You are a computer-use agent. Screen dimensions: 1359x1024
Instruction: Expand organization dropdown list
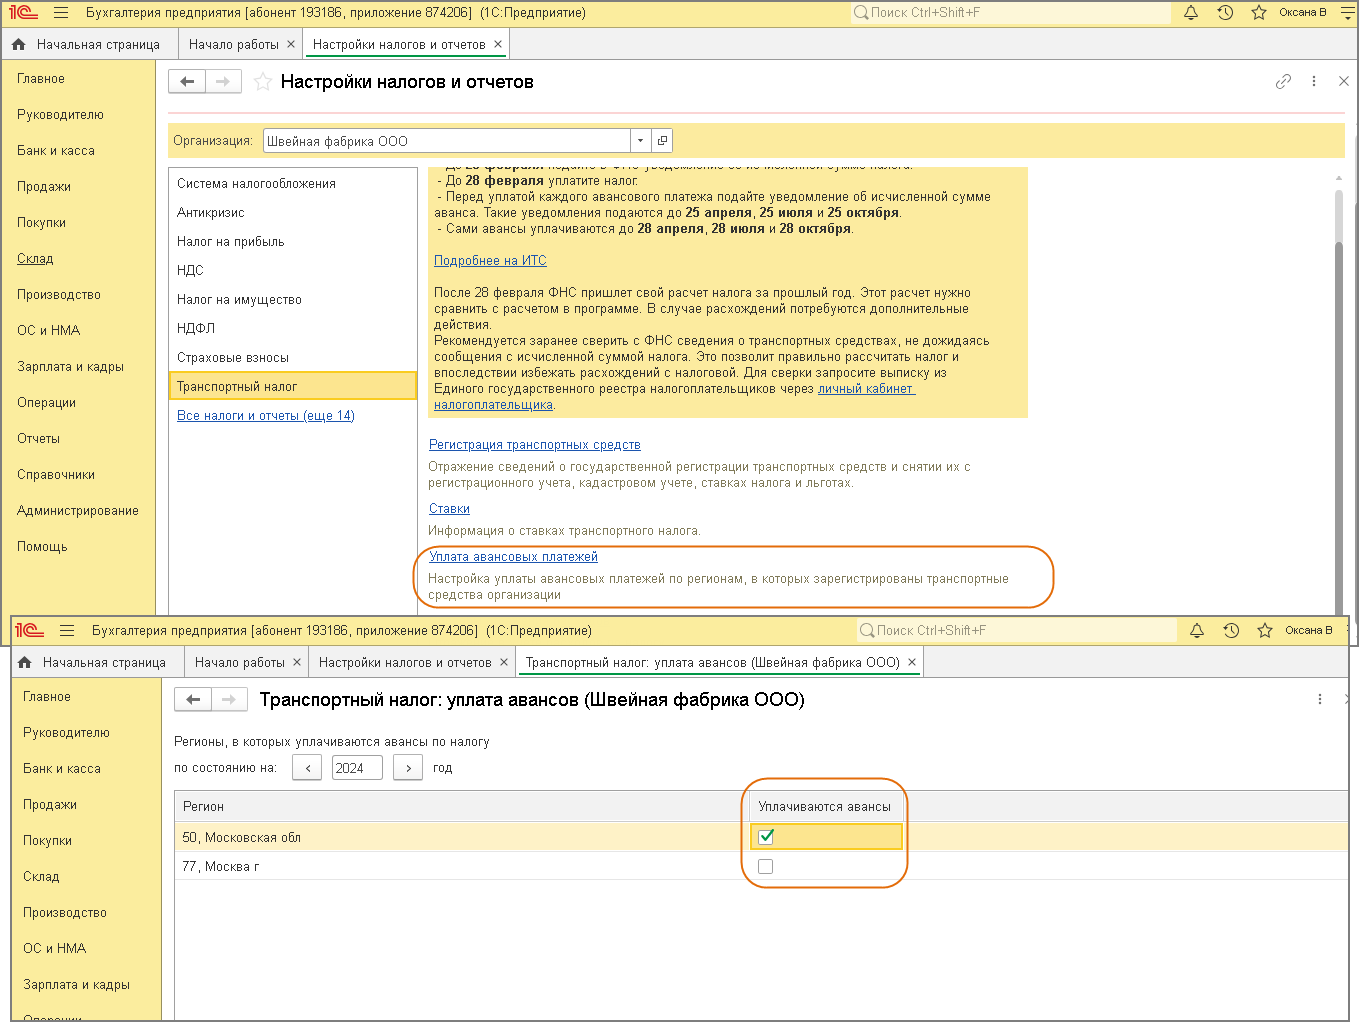click(641, 141)
